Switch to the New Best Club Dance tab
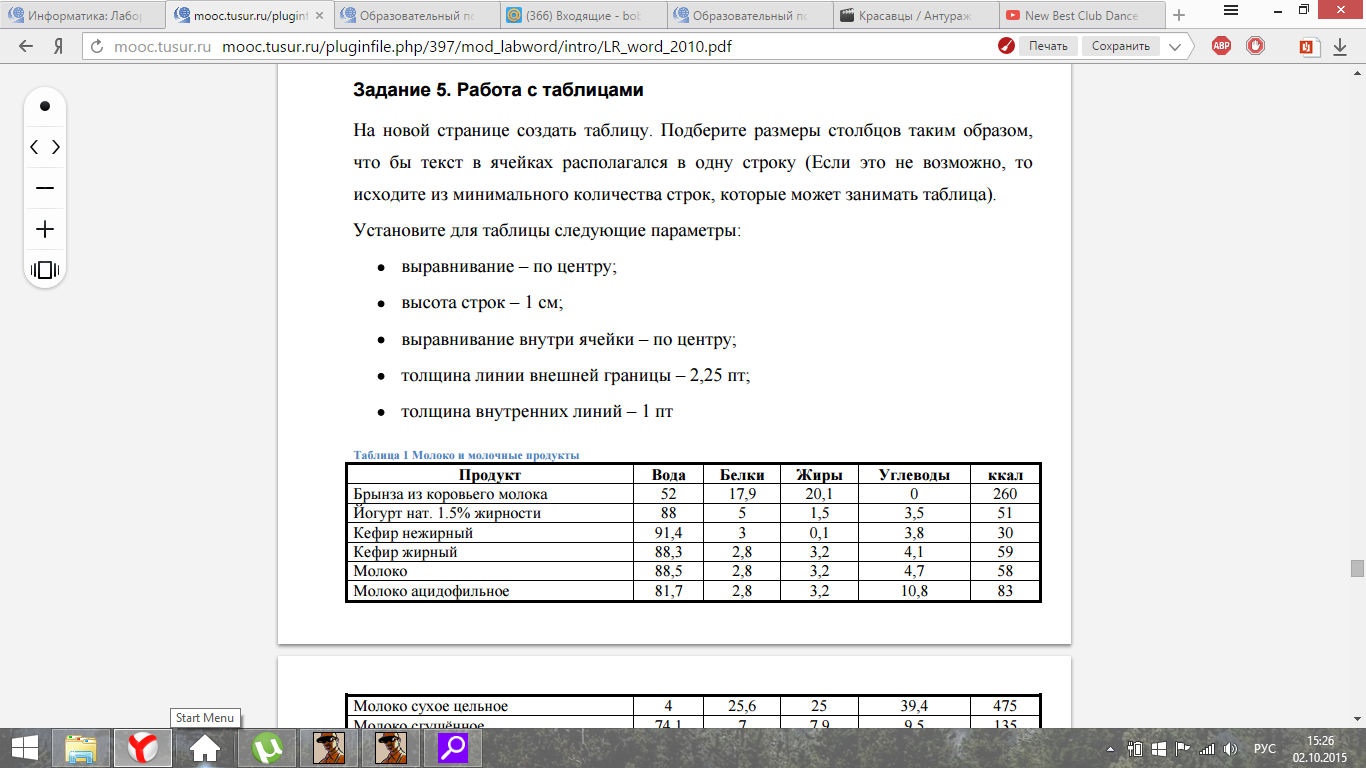The image size is (1366, 768). [x=1081, y=16]
